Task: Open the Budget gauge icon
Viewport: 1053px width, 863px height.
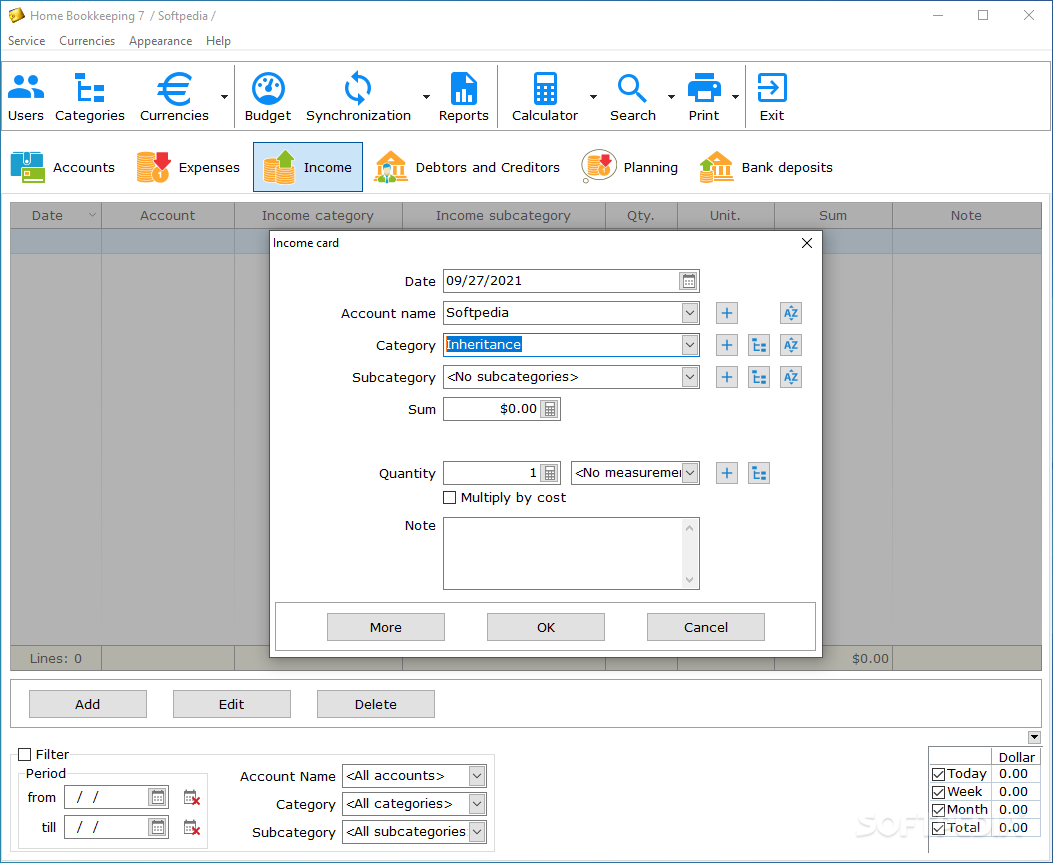Action: point(267,97)
